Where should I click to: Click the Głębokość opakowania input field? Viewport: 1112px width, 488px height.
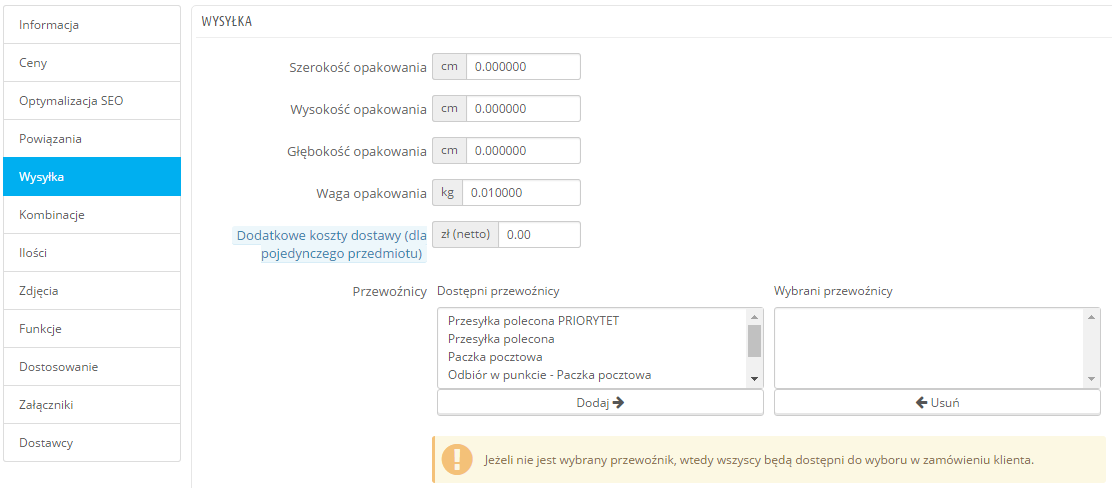(523, 151)
